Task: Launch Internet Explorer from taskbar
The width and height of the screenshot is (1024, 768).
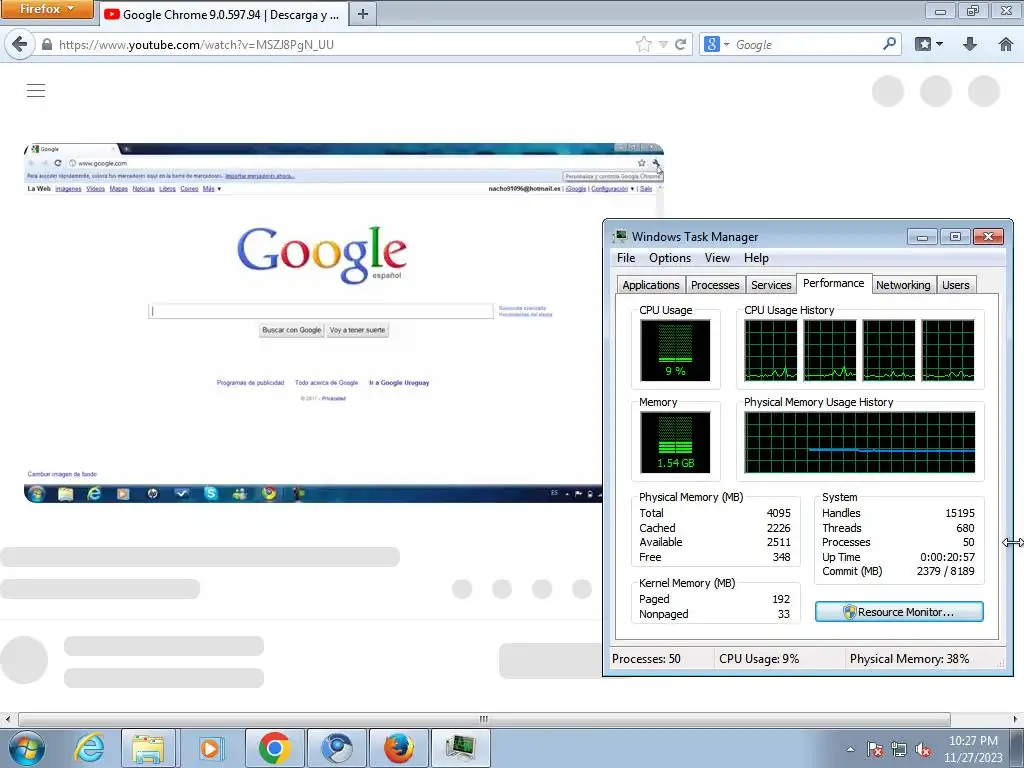Action: click(88, 748)
